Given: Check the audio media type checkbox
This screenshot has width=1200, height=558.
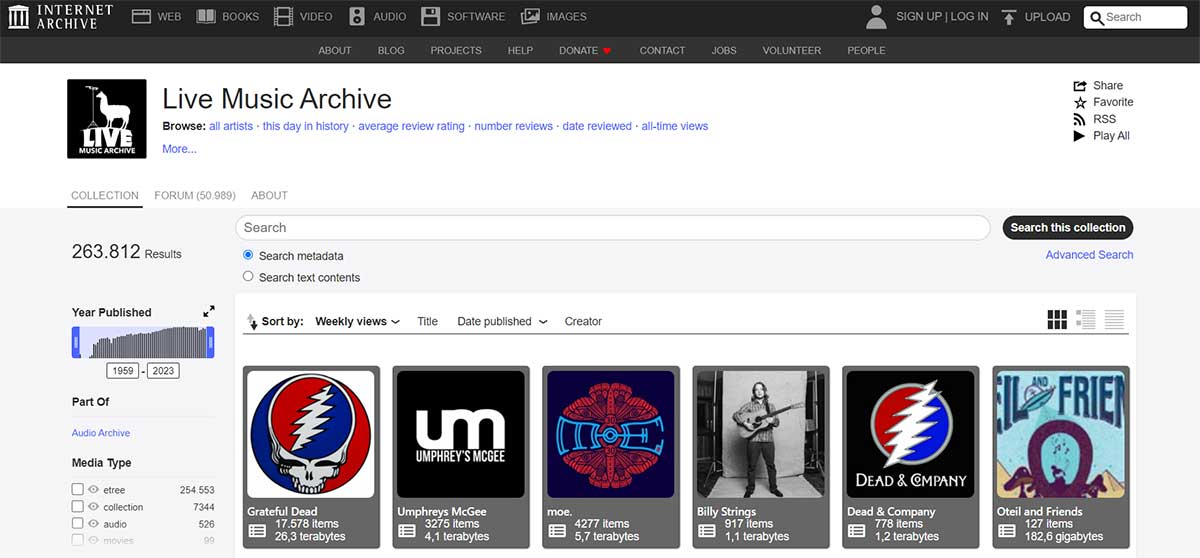Looking at the screenshot, I should click(x=78, y=524).
